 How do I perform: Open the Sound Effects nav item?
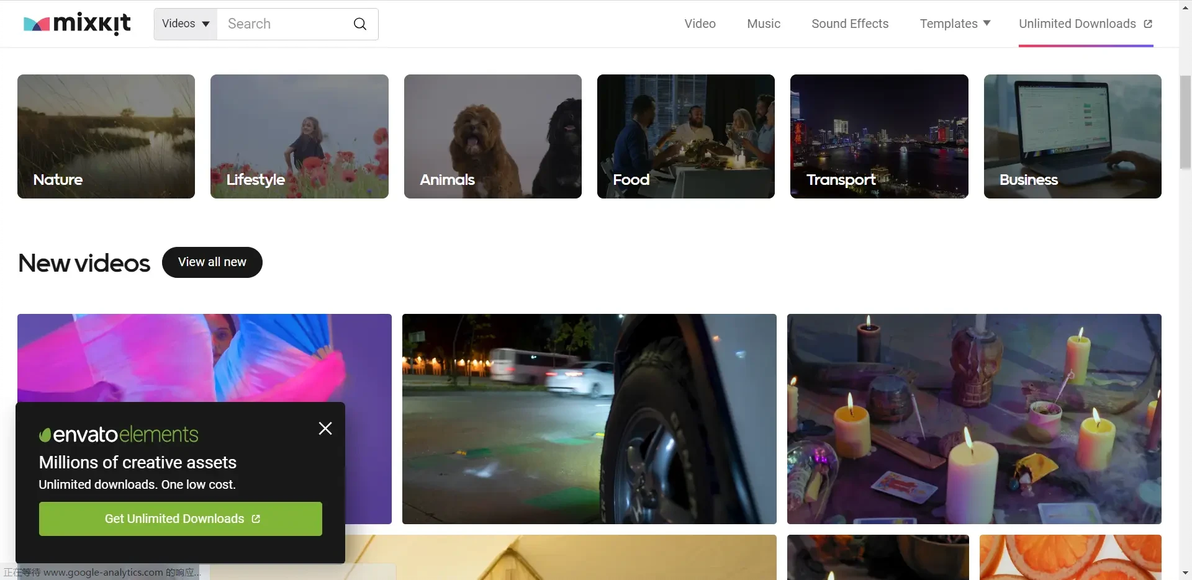point(850,24)
